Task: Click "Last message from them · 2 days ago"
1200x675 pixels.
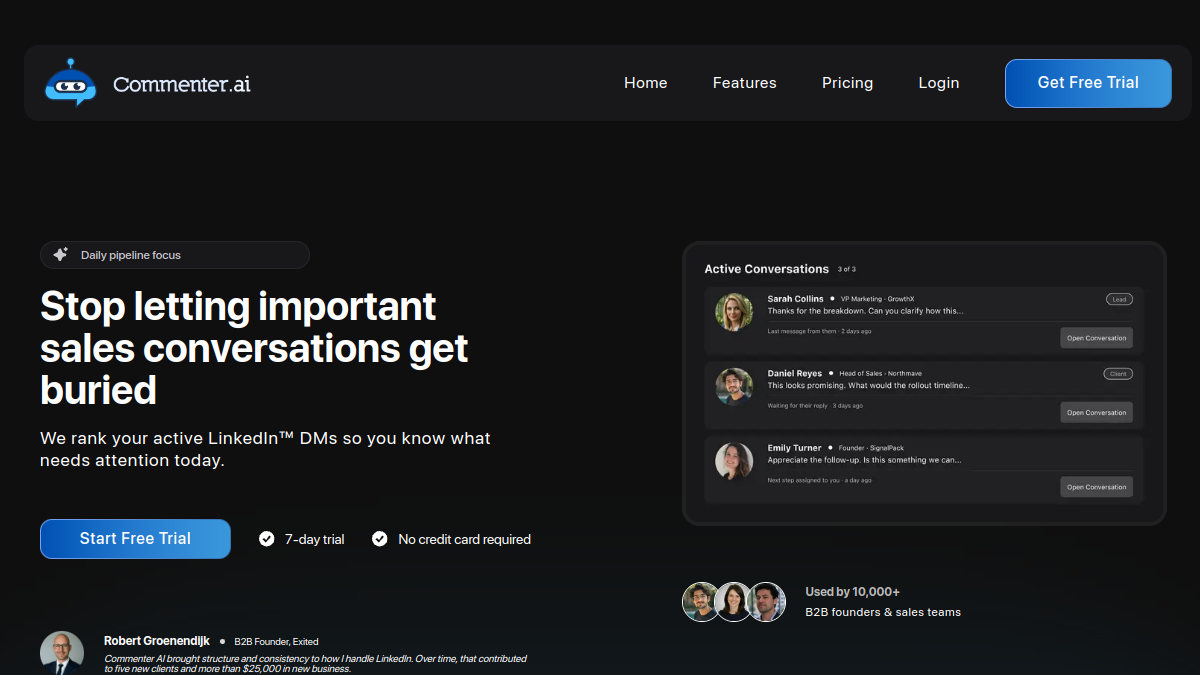Action: [x=820, y=331]
